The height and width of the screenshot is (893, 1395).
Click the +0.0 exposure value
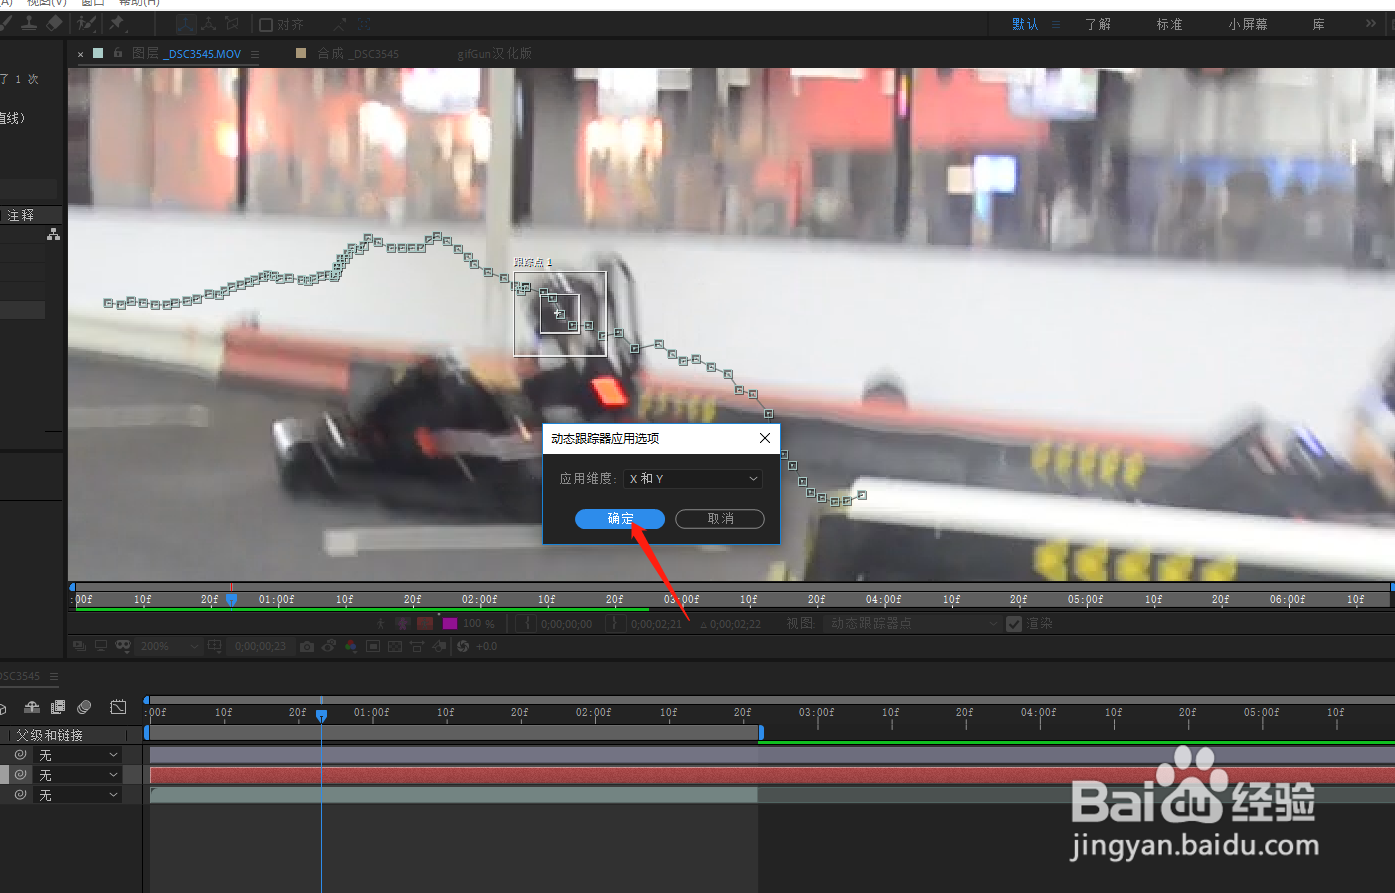point(487,646)
